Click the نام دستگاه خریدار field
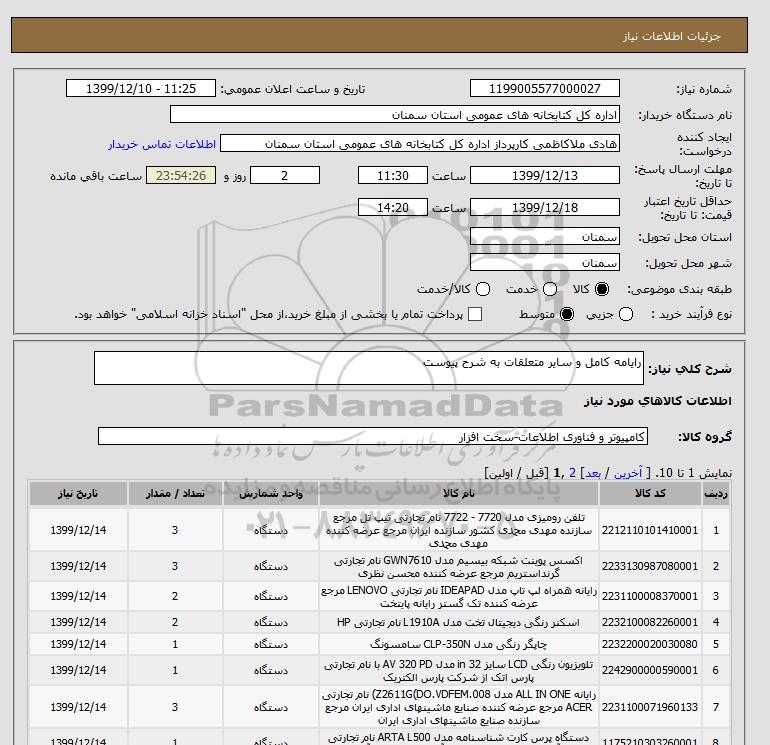 click(x=395, y=114)
